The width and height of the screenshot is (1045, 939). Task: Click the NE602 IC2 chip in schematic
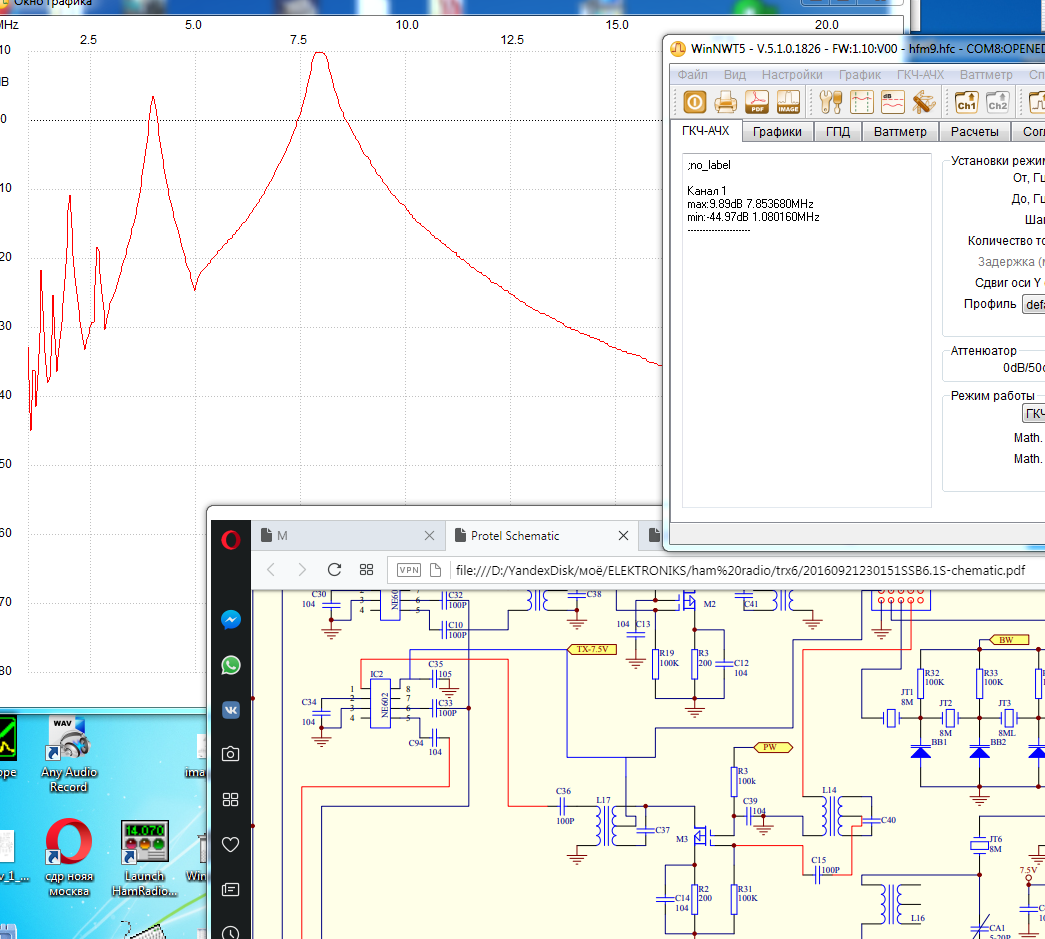point(381,704)
